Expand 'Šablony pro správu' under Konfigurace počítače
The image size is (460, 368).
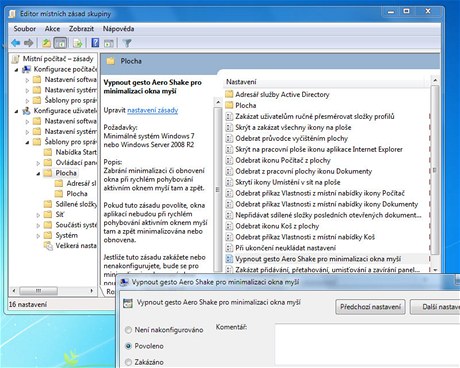click(x=27, y=100)
